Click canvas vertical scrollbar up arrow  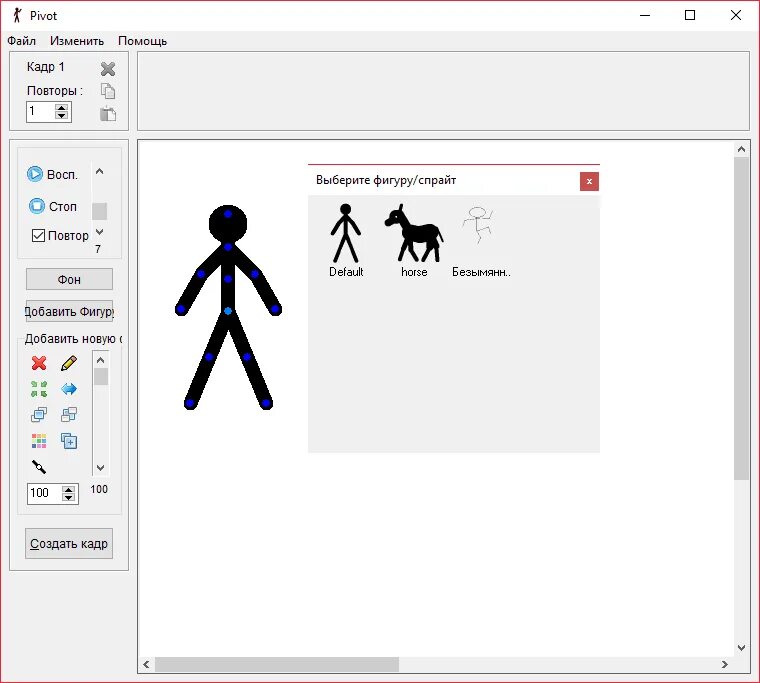(x=741, y=149)
